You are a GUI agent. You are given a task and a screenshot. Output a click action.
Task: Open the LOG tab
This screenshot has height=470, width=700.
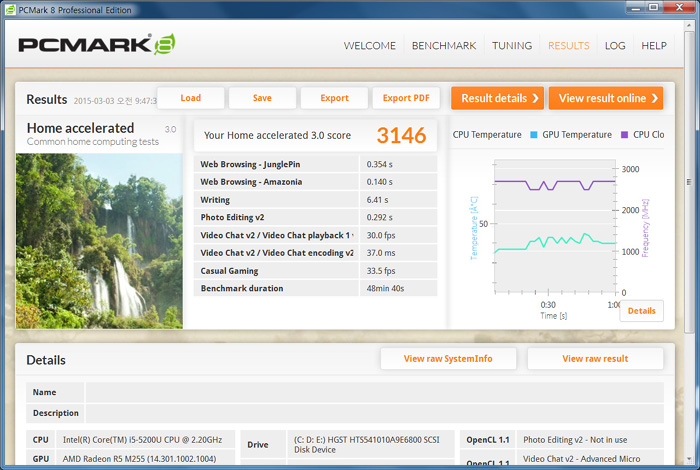(615, 46)
